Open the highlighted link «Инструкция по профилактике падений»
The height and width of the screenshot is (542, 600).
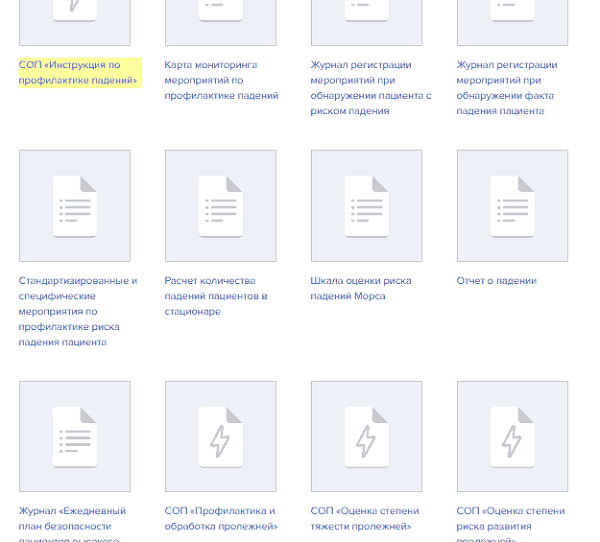point(78,72)
